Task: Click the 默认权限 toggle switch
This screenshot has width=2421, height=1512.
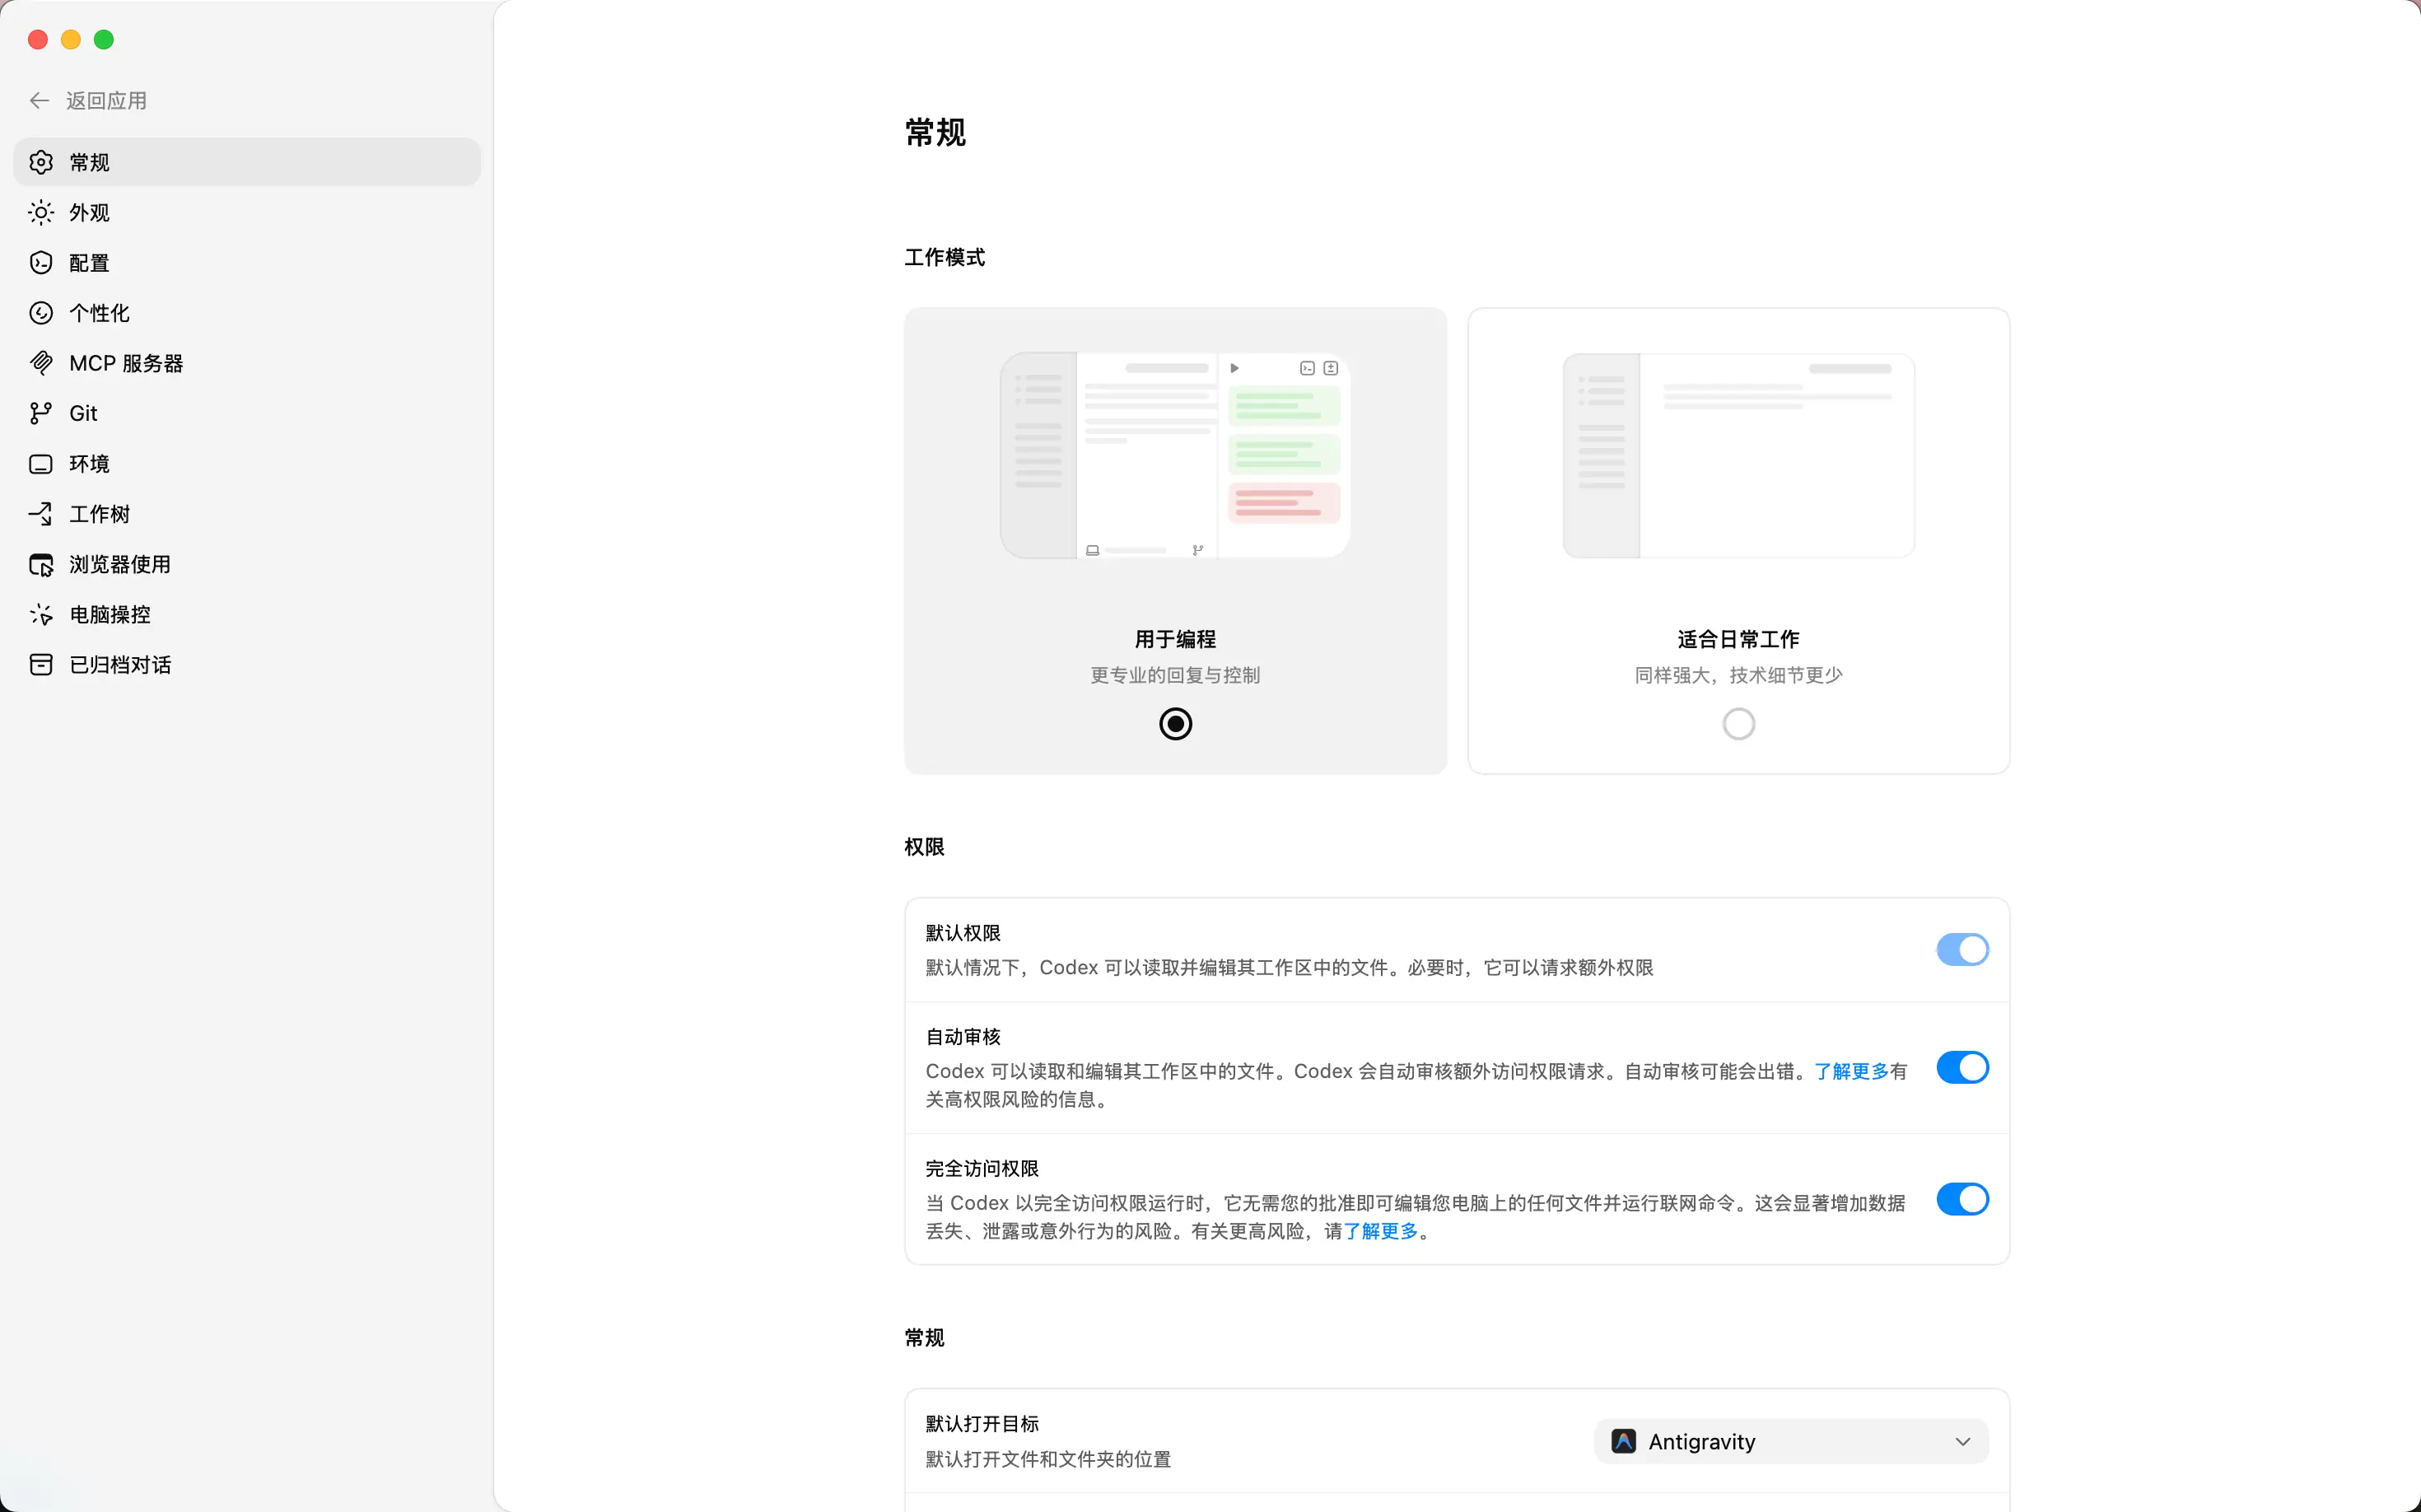Action: (x=1961, y=949)
